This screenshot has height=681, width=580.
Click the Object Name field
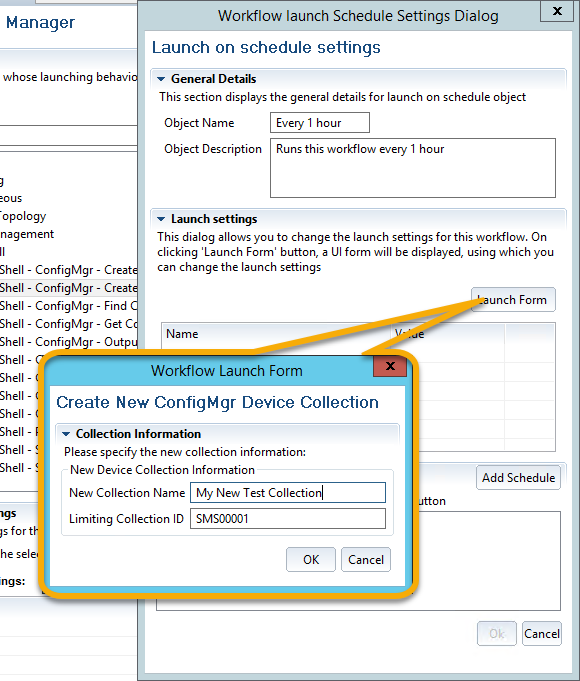coord(320,123)
